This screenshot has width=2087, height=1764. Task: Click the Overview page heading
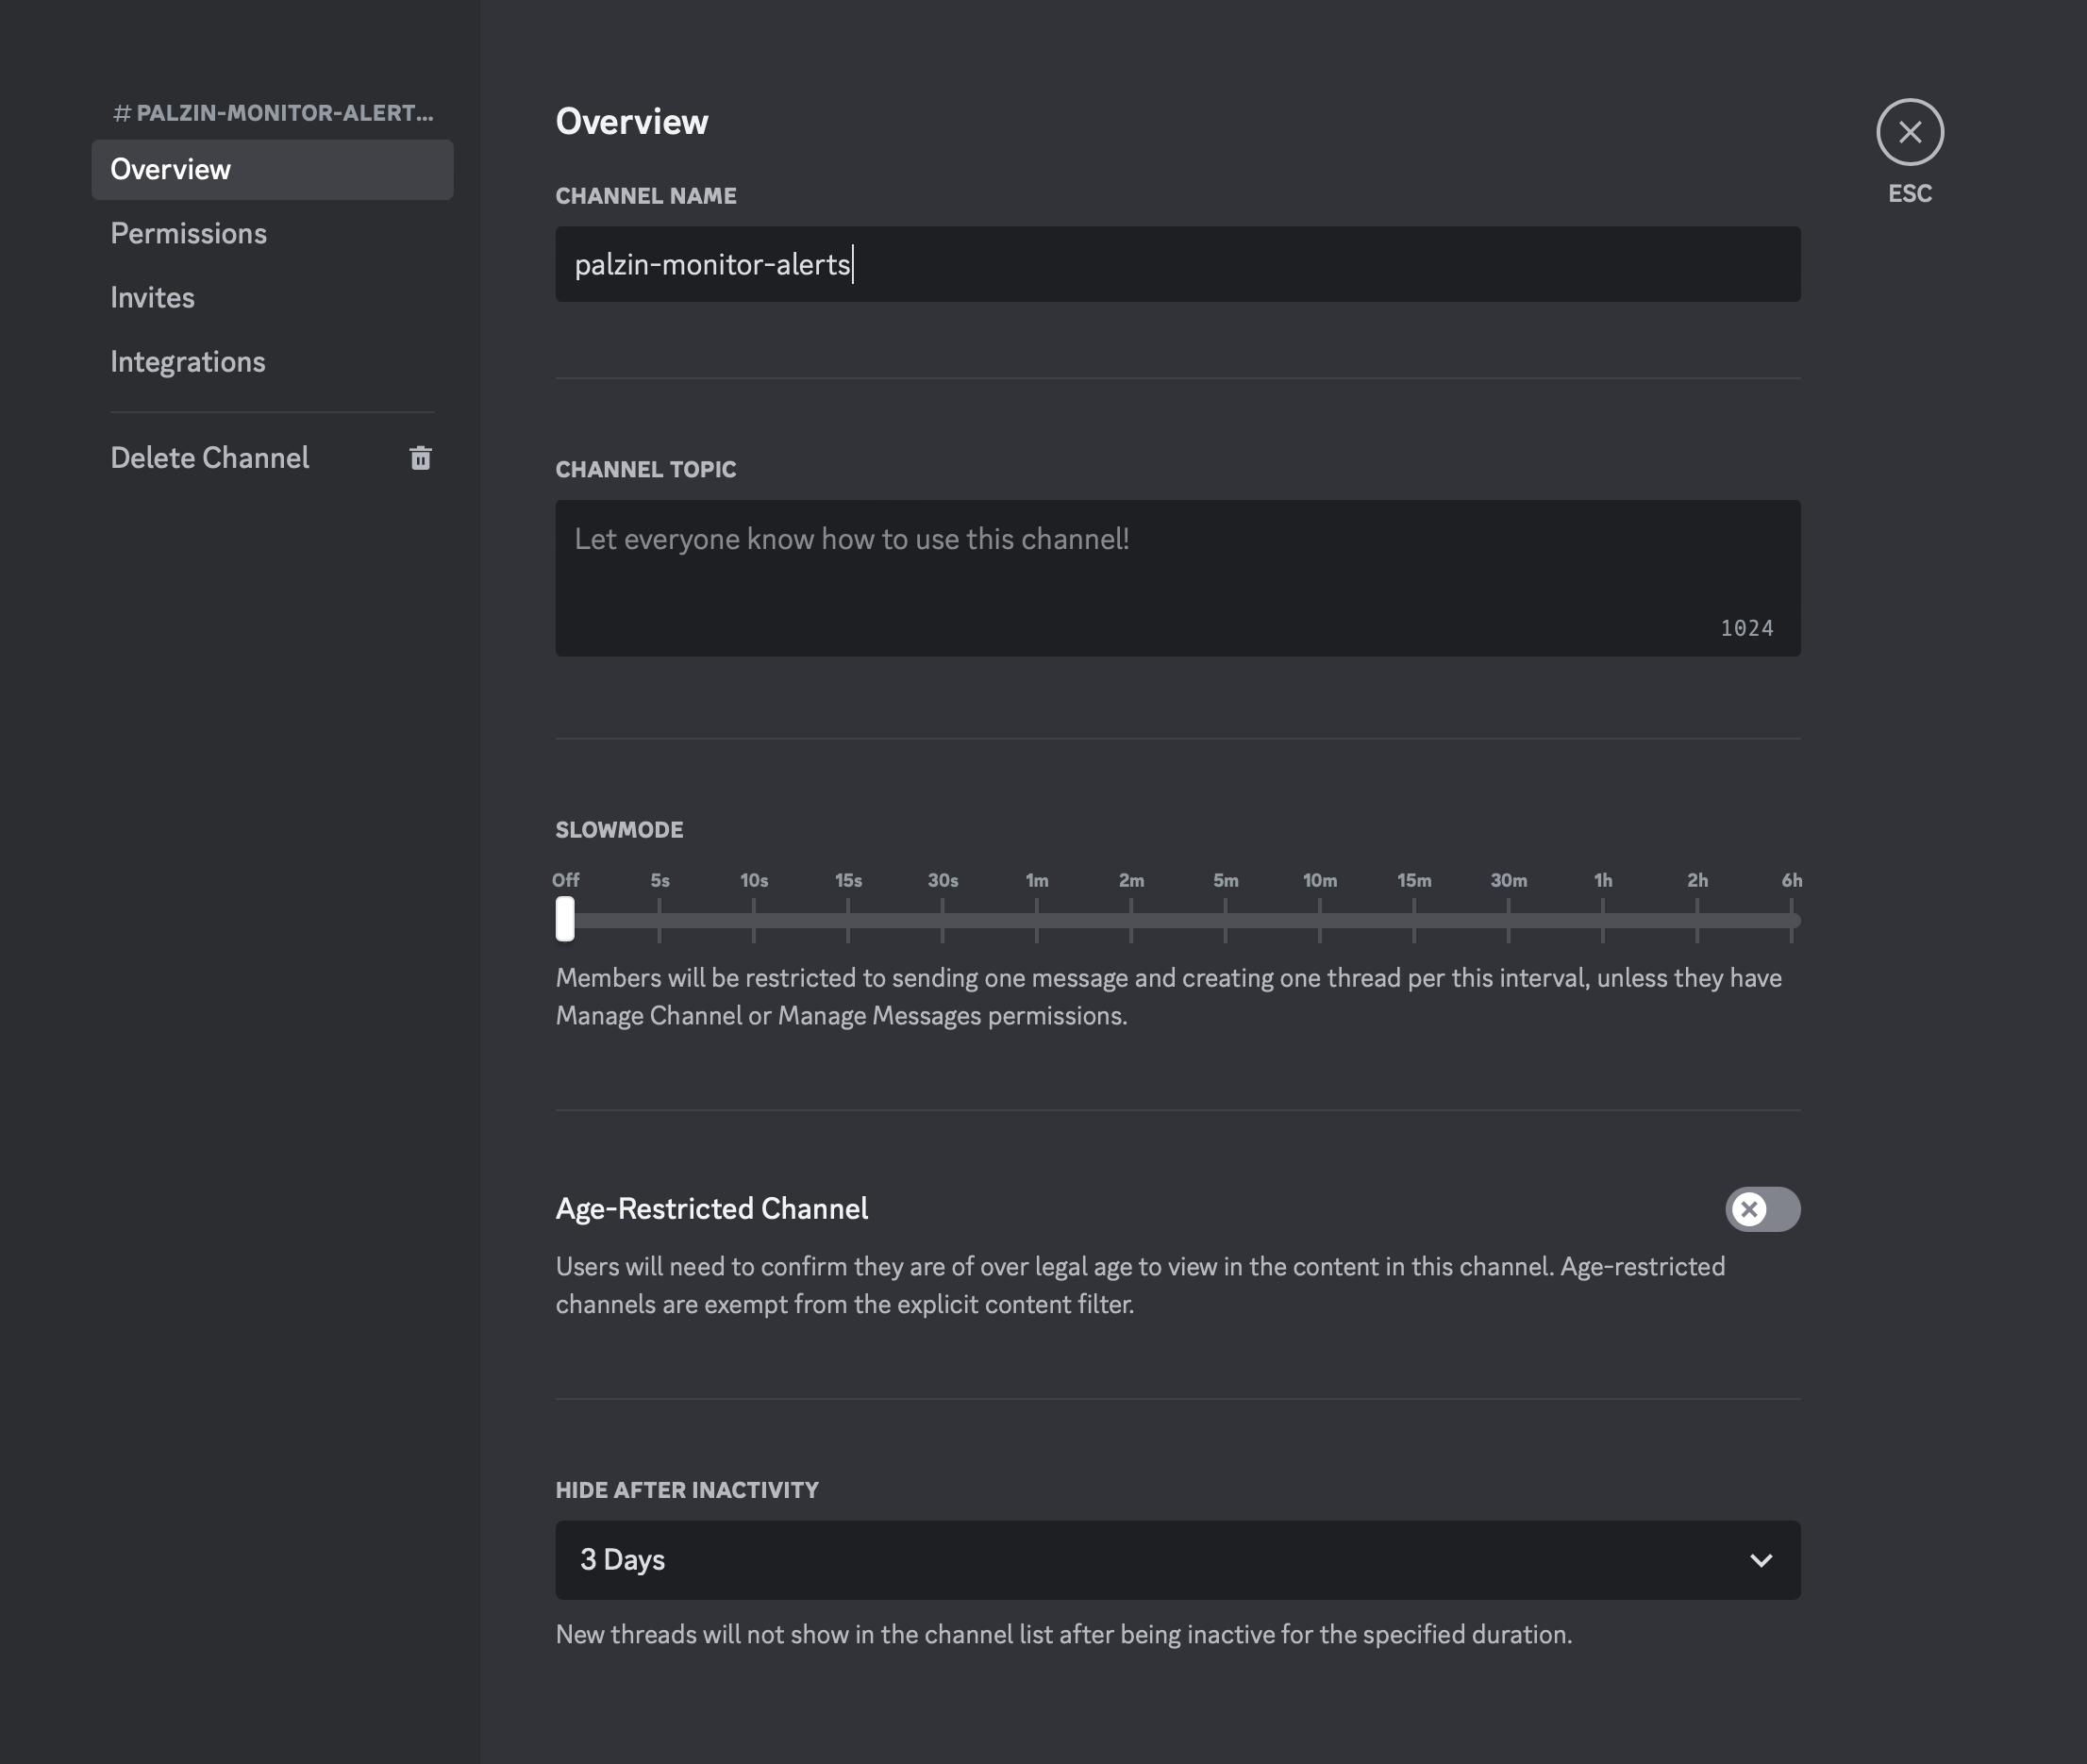coord(632,122)
